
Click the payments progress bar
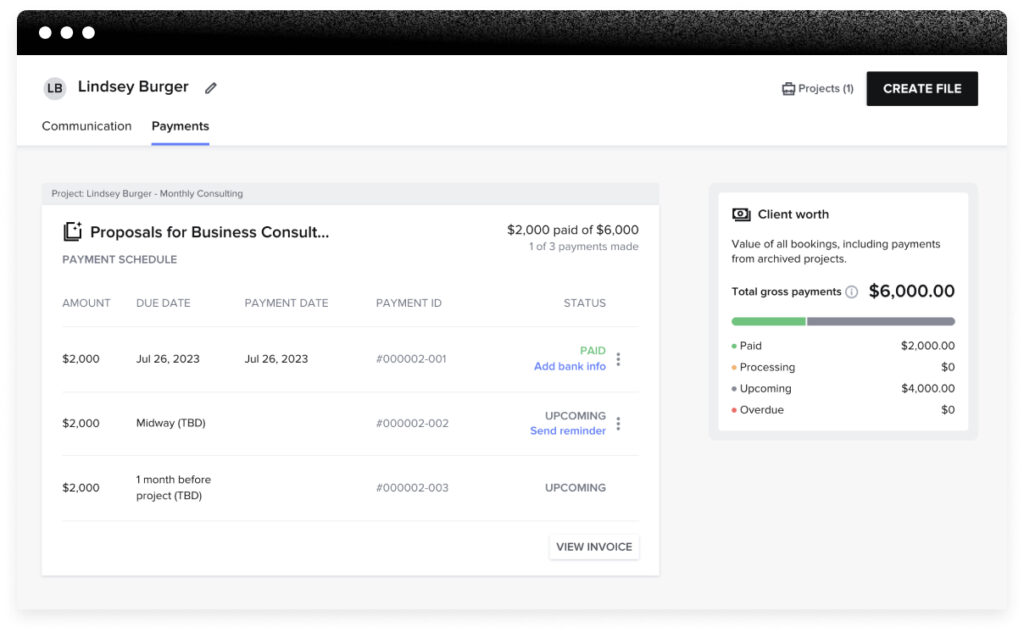842,321
